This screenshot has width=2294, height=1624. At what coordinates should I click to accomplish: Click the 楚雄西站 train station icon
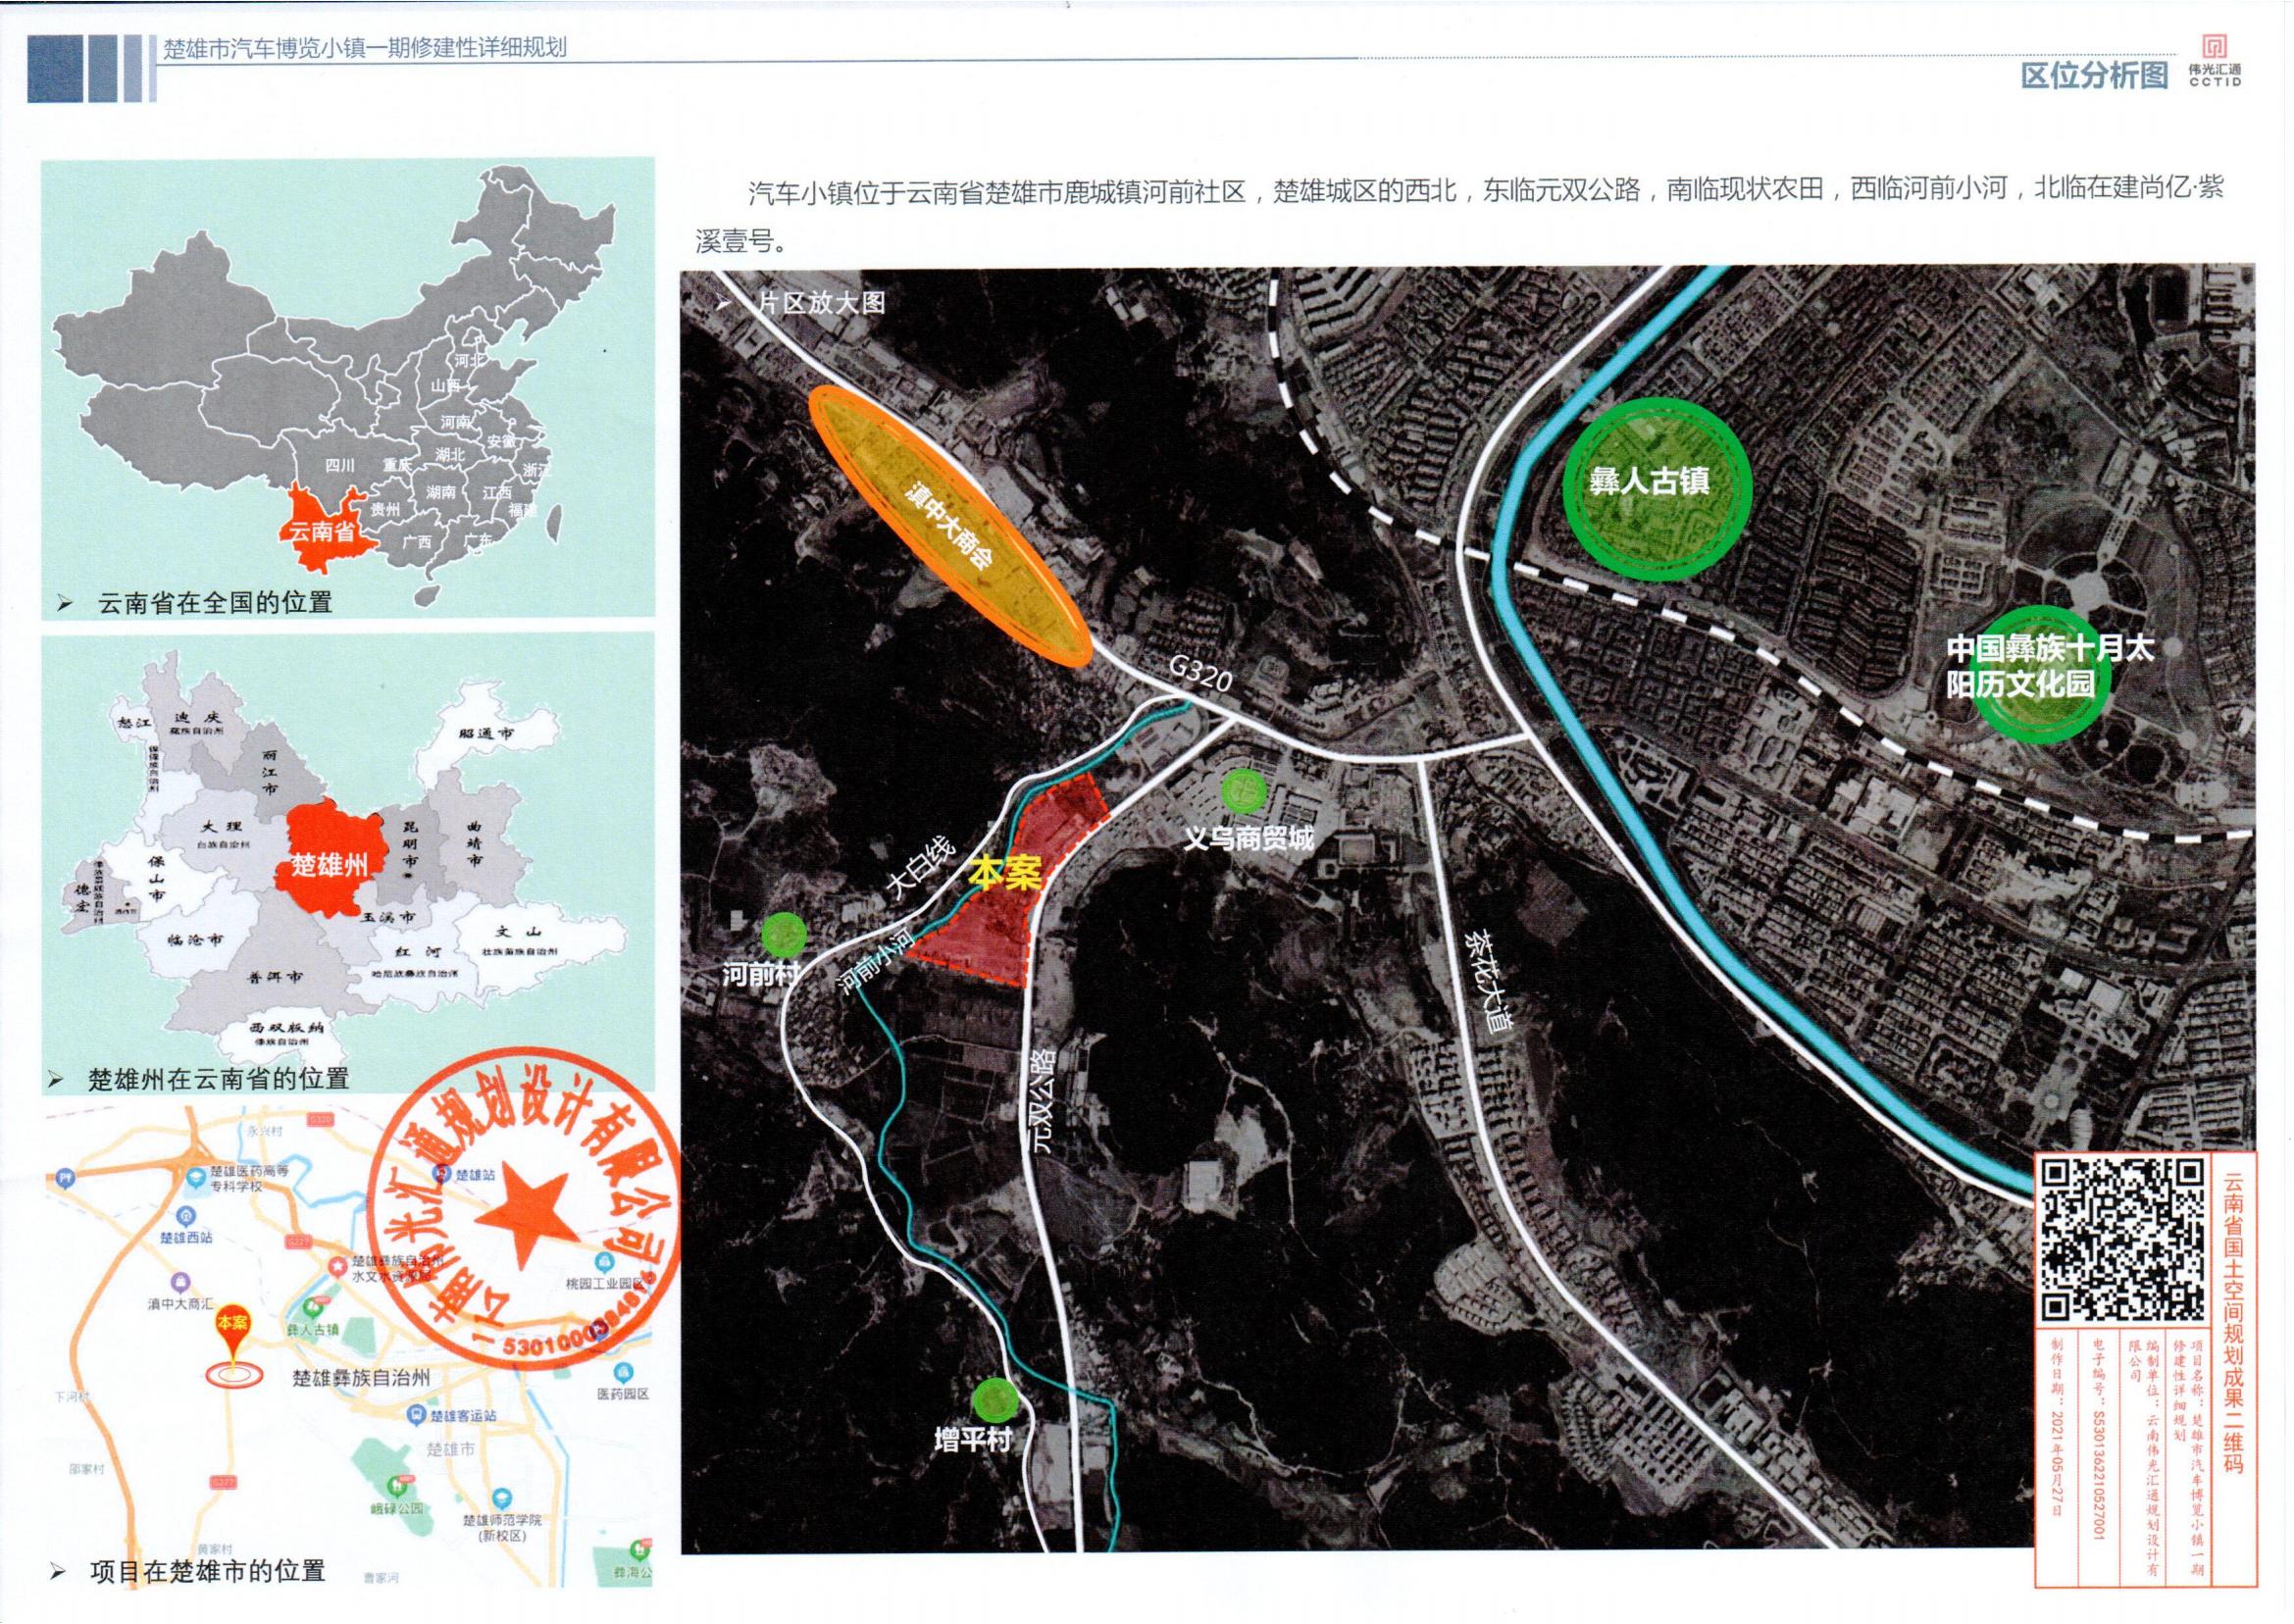coord(187,1215)
